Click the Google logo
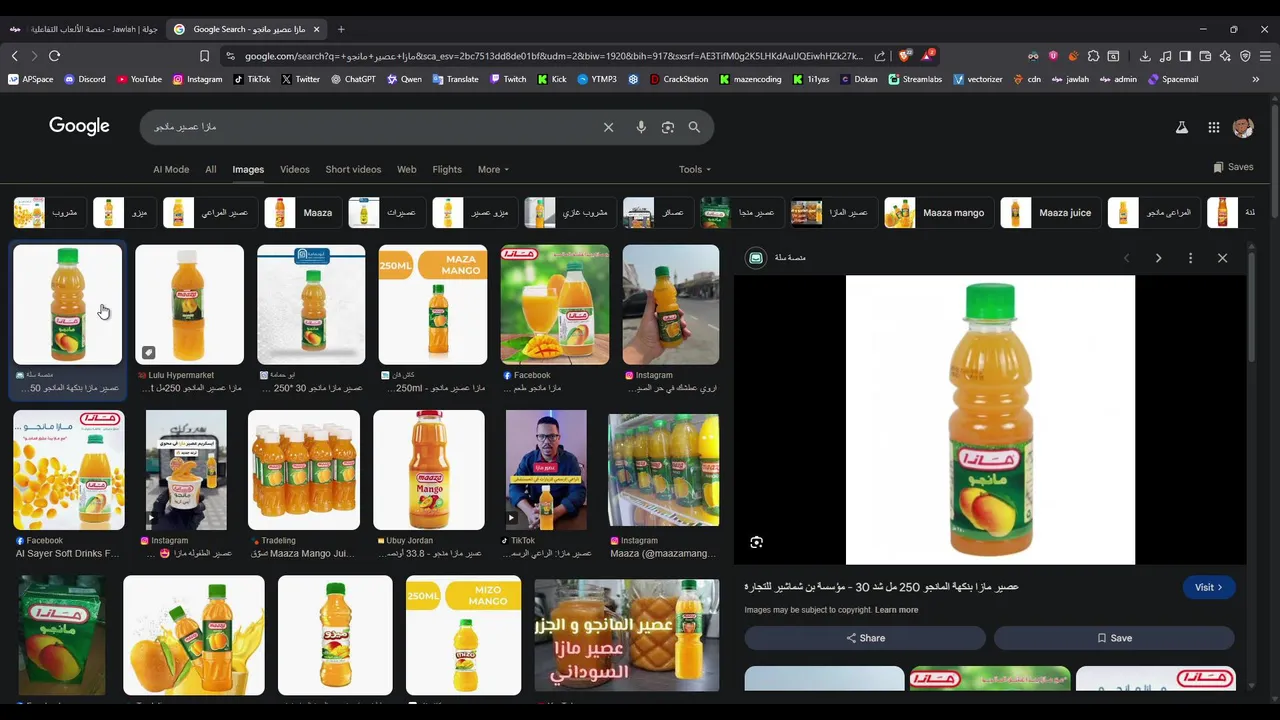The image size is (1280, 720). tap(79, 126)
